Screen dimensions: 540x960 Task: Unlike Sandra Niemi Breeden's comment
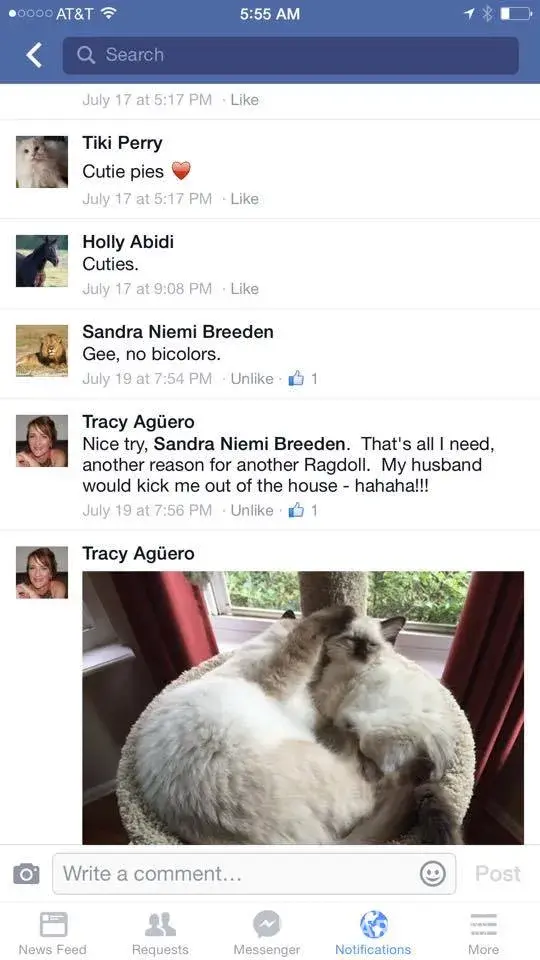(x=252, y=379)
